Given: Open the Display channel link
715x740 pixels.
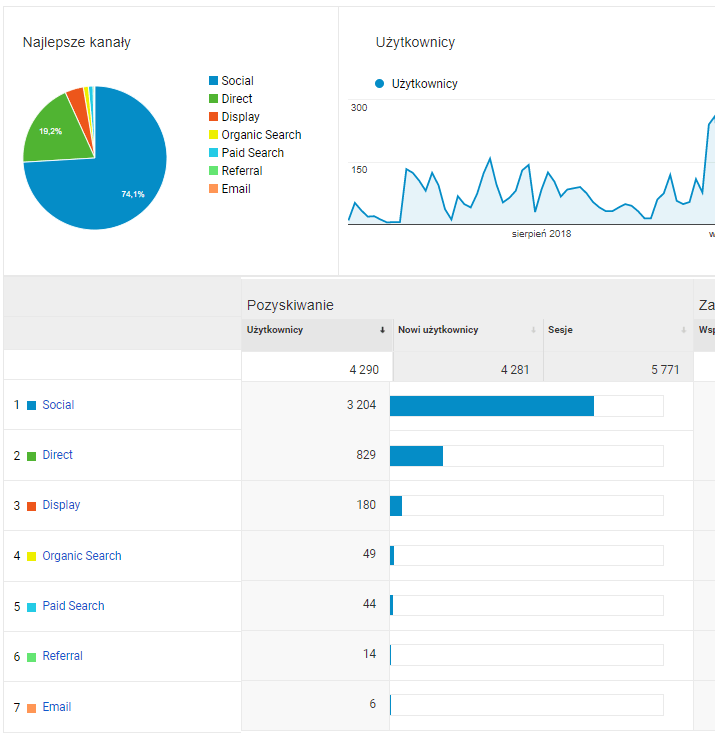Looking at the screenshot, I should point(61,505).
